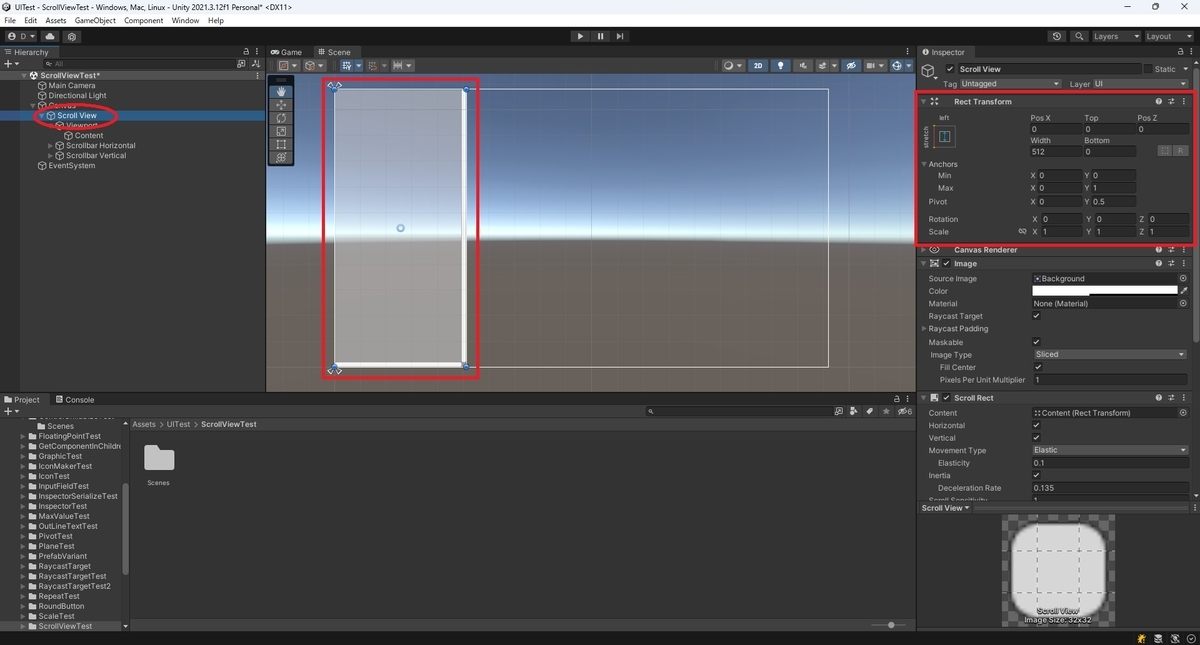This screenshot has width=1200, height=645.
Task: Select the Rotate tool
Action: coord(280,117)
